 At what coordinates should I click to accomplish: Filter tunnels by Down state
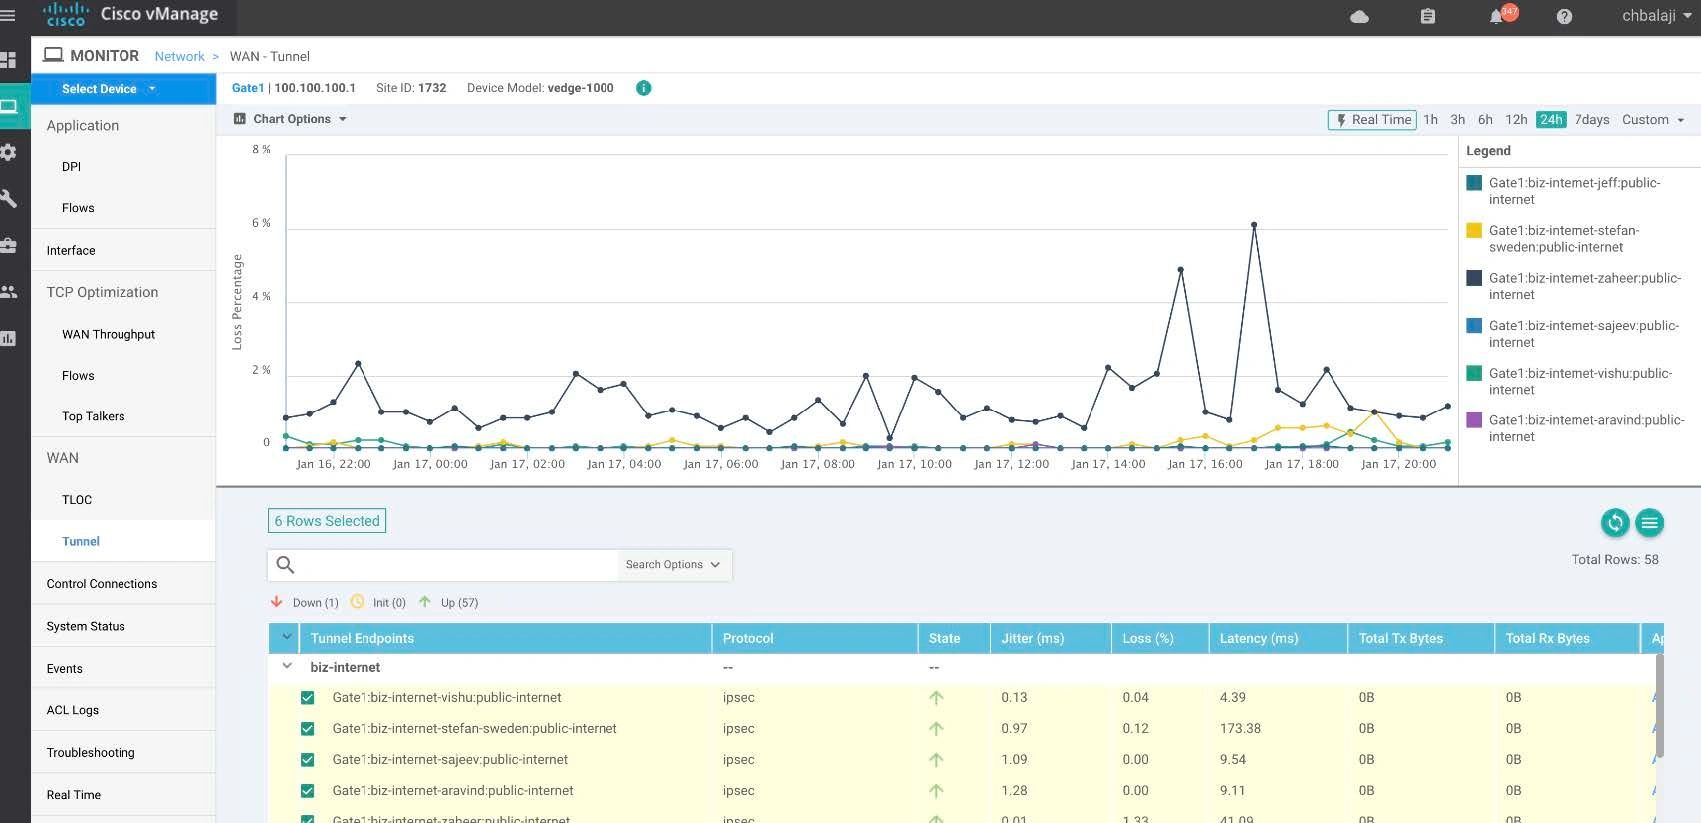tap(305, 602)
